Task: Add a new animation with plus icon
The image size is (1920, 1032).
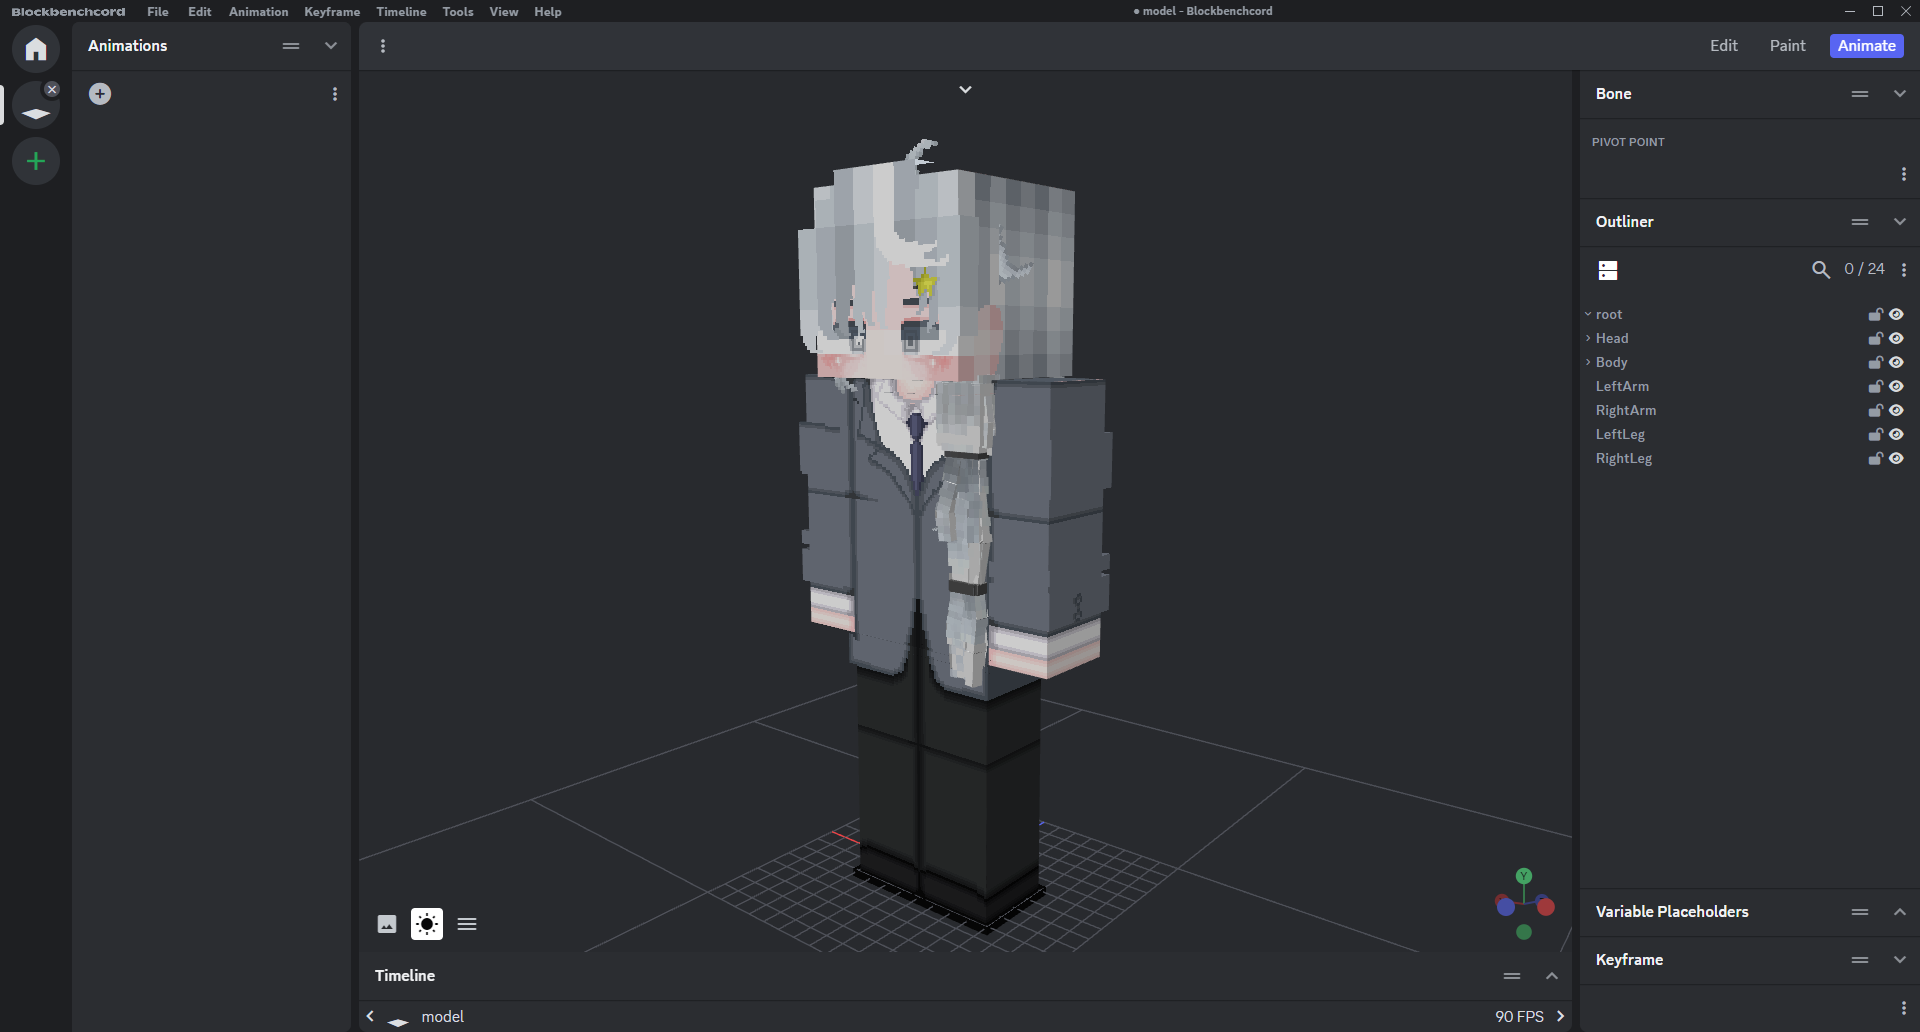Action: 100,94
